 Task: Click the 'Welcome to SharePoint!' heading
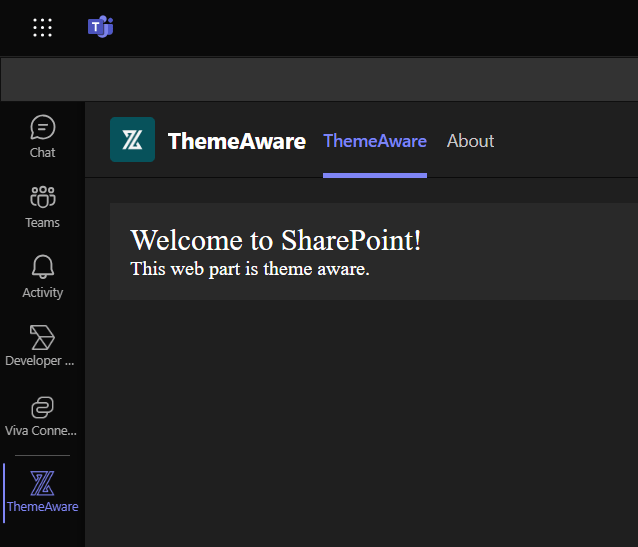tap(276, 240)
